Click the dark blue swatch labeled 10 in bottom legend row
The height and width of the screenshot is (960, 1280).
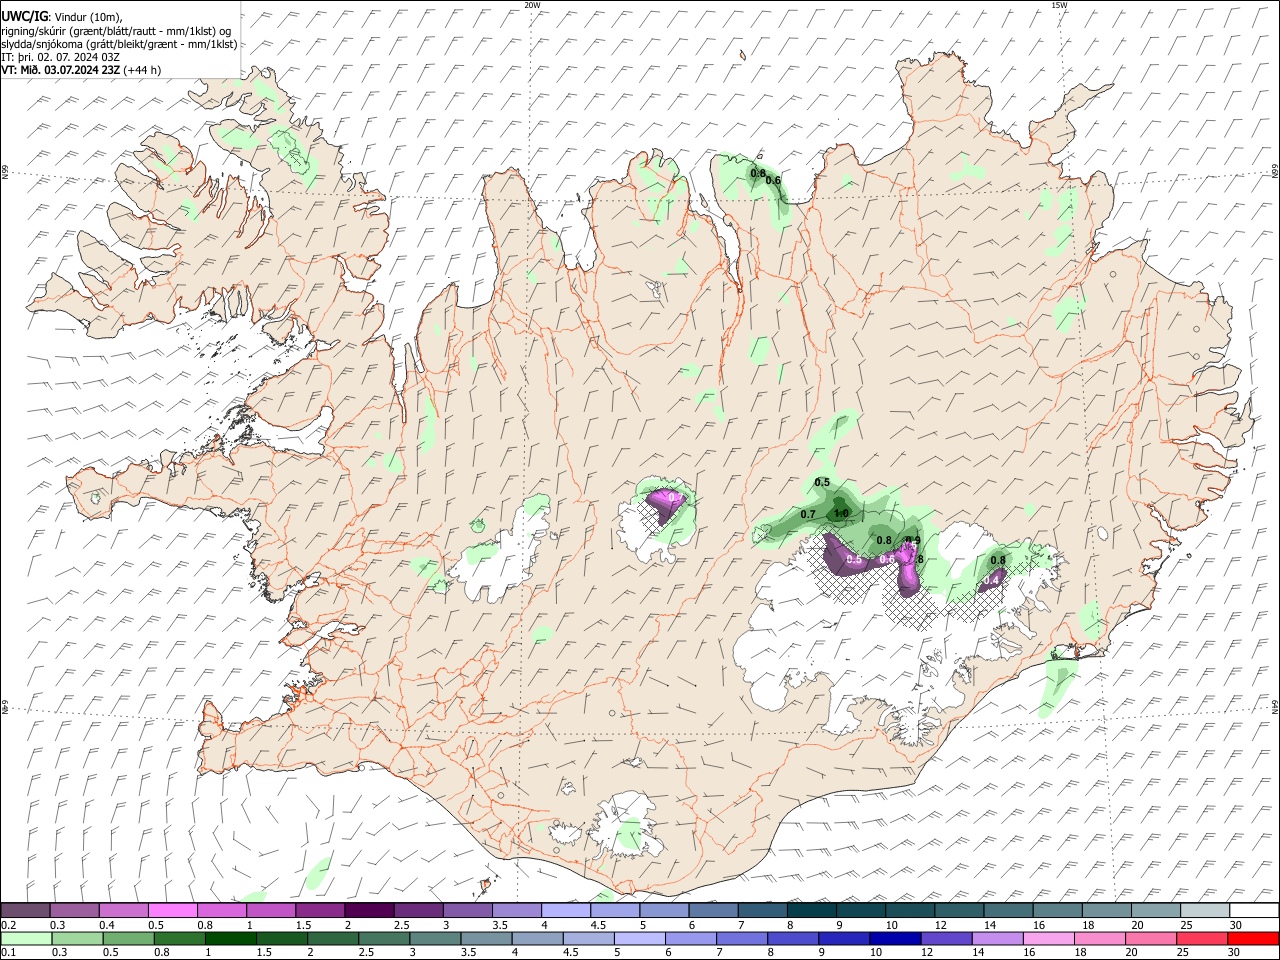[893, 939]
